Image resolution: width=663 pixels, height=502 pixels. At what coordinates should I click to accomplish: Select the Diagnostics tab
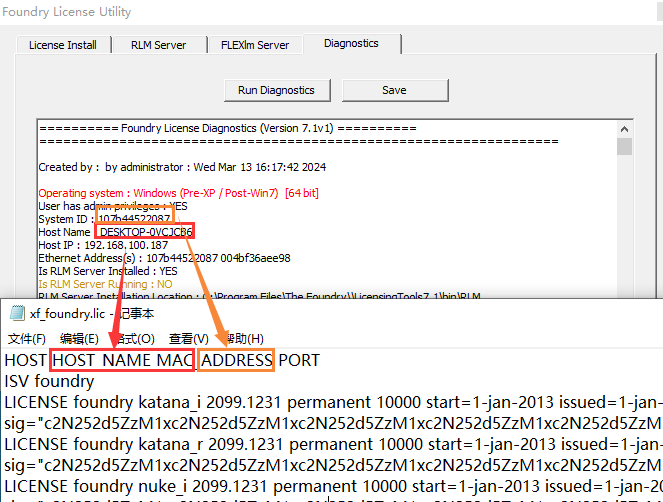pos(351,44)
